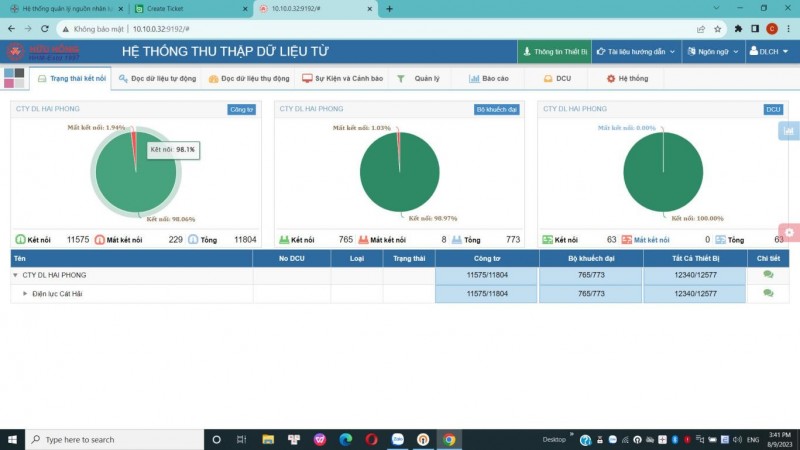Open the Chrome extensions puzzle icon
The width and height of the screenshot is (800, 450).
739,29
